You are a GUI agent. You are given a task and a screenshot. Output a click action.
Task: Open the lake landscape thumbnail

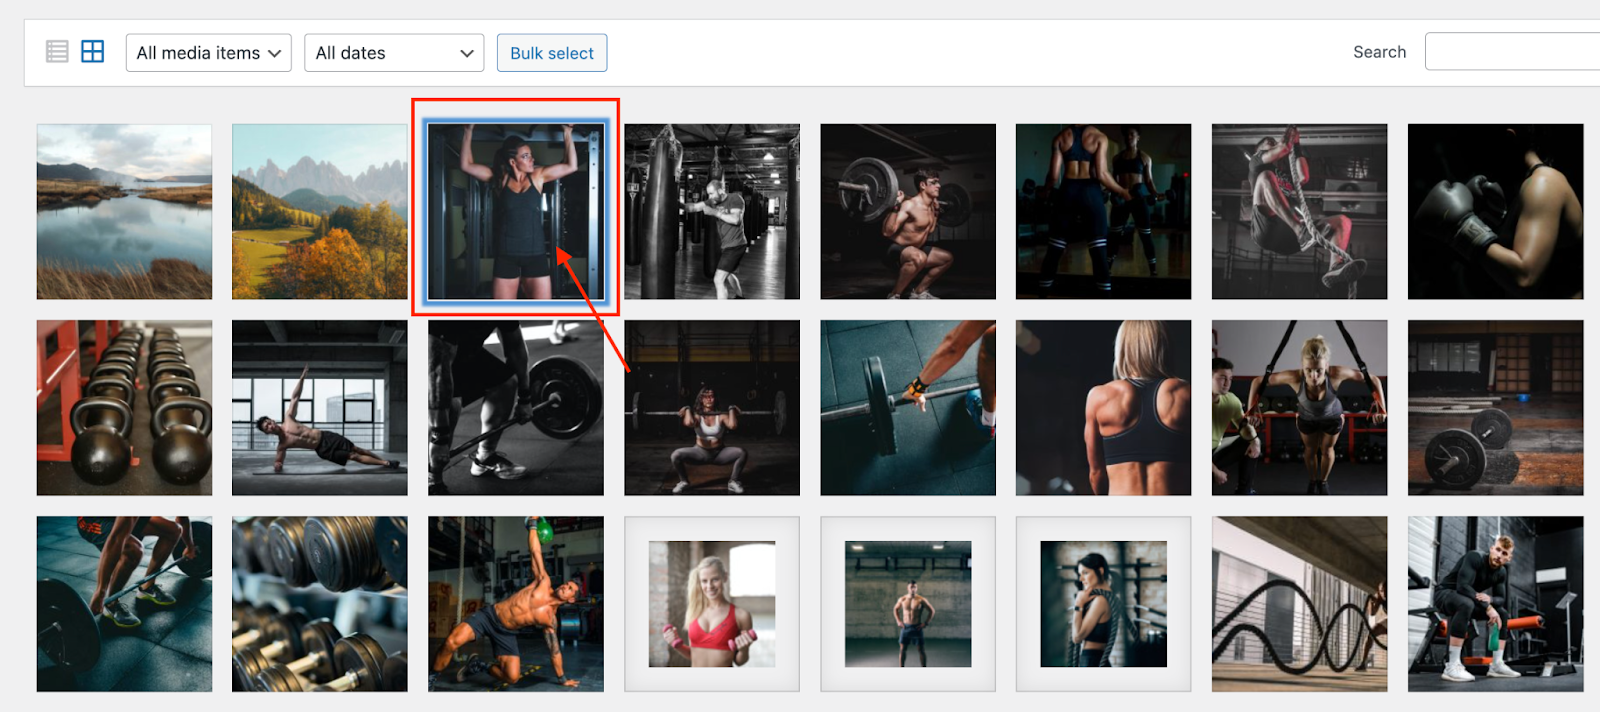[124, 212]
